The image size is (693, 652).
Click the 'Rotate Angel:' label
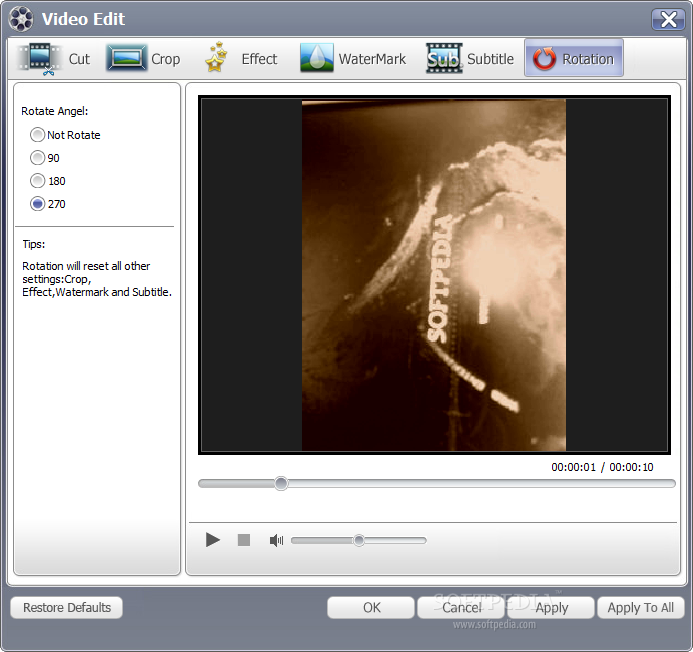(55, 111)
